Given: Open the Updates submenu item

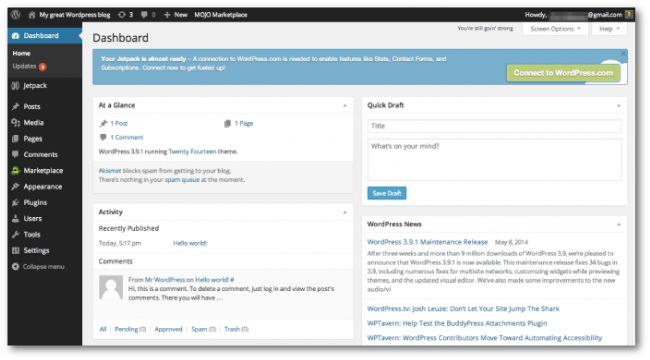Looking at the screenshot, I should [29, 66].
